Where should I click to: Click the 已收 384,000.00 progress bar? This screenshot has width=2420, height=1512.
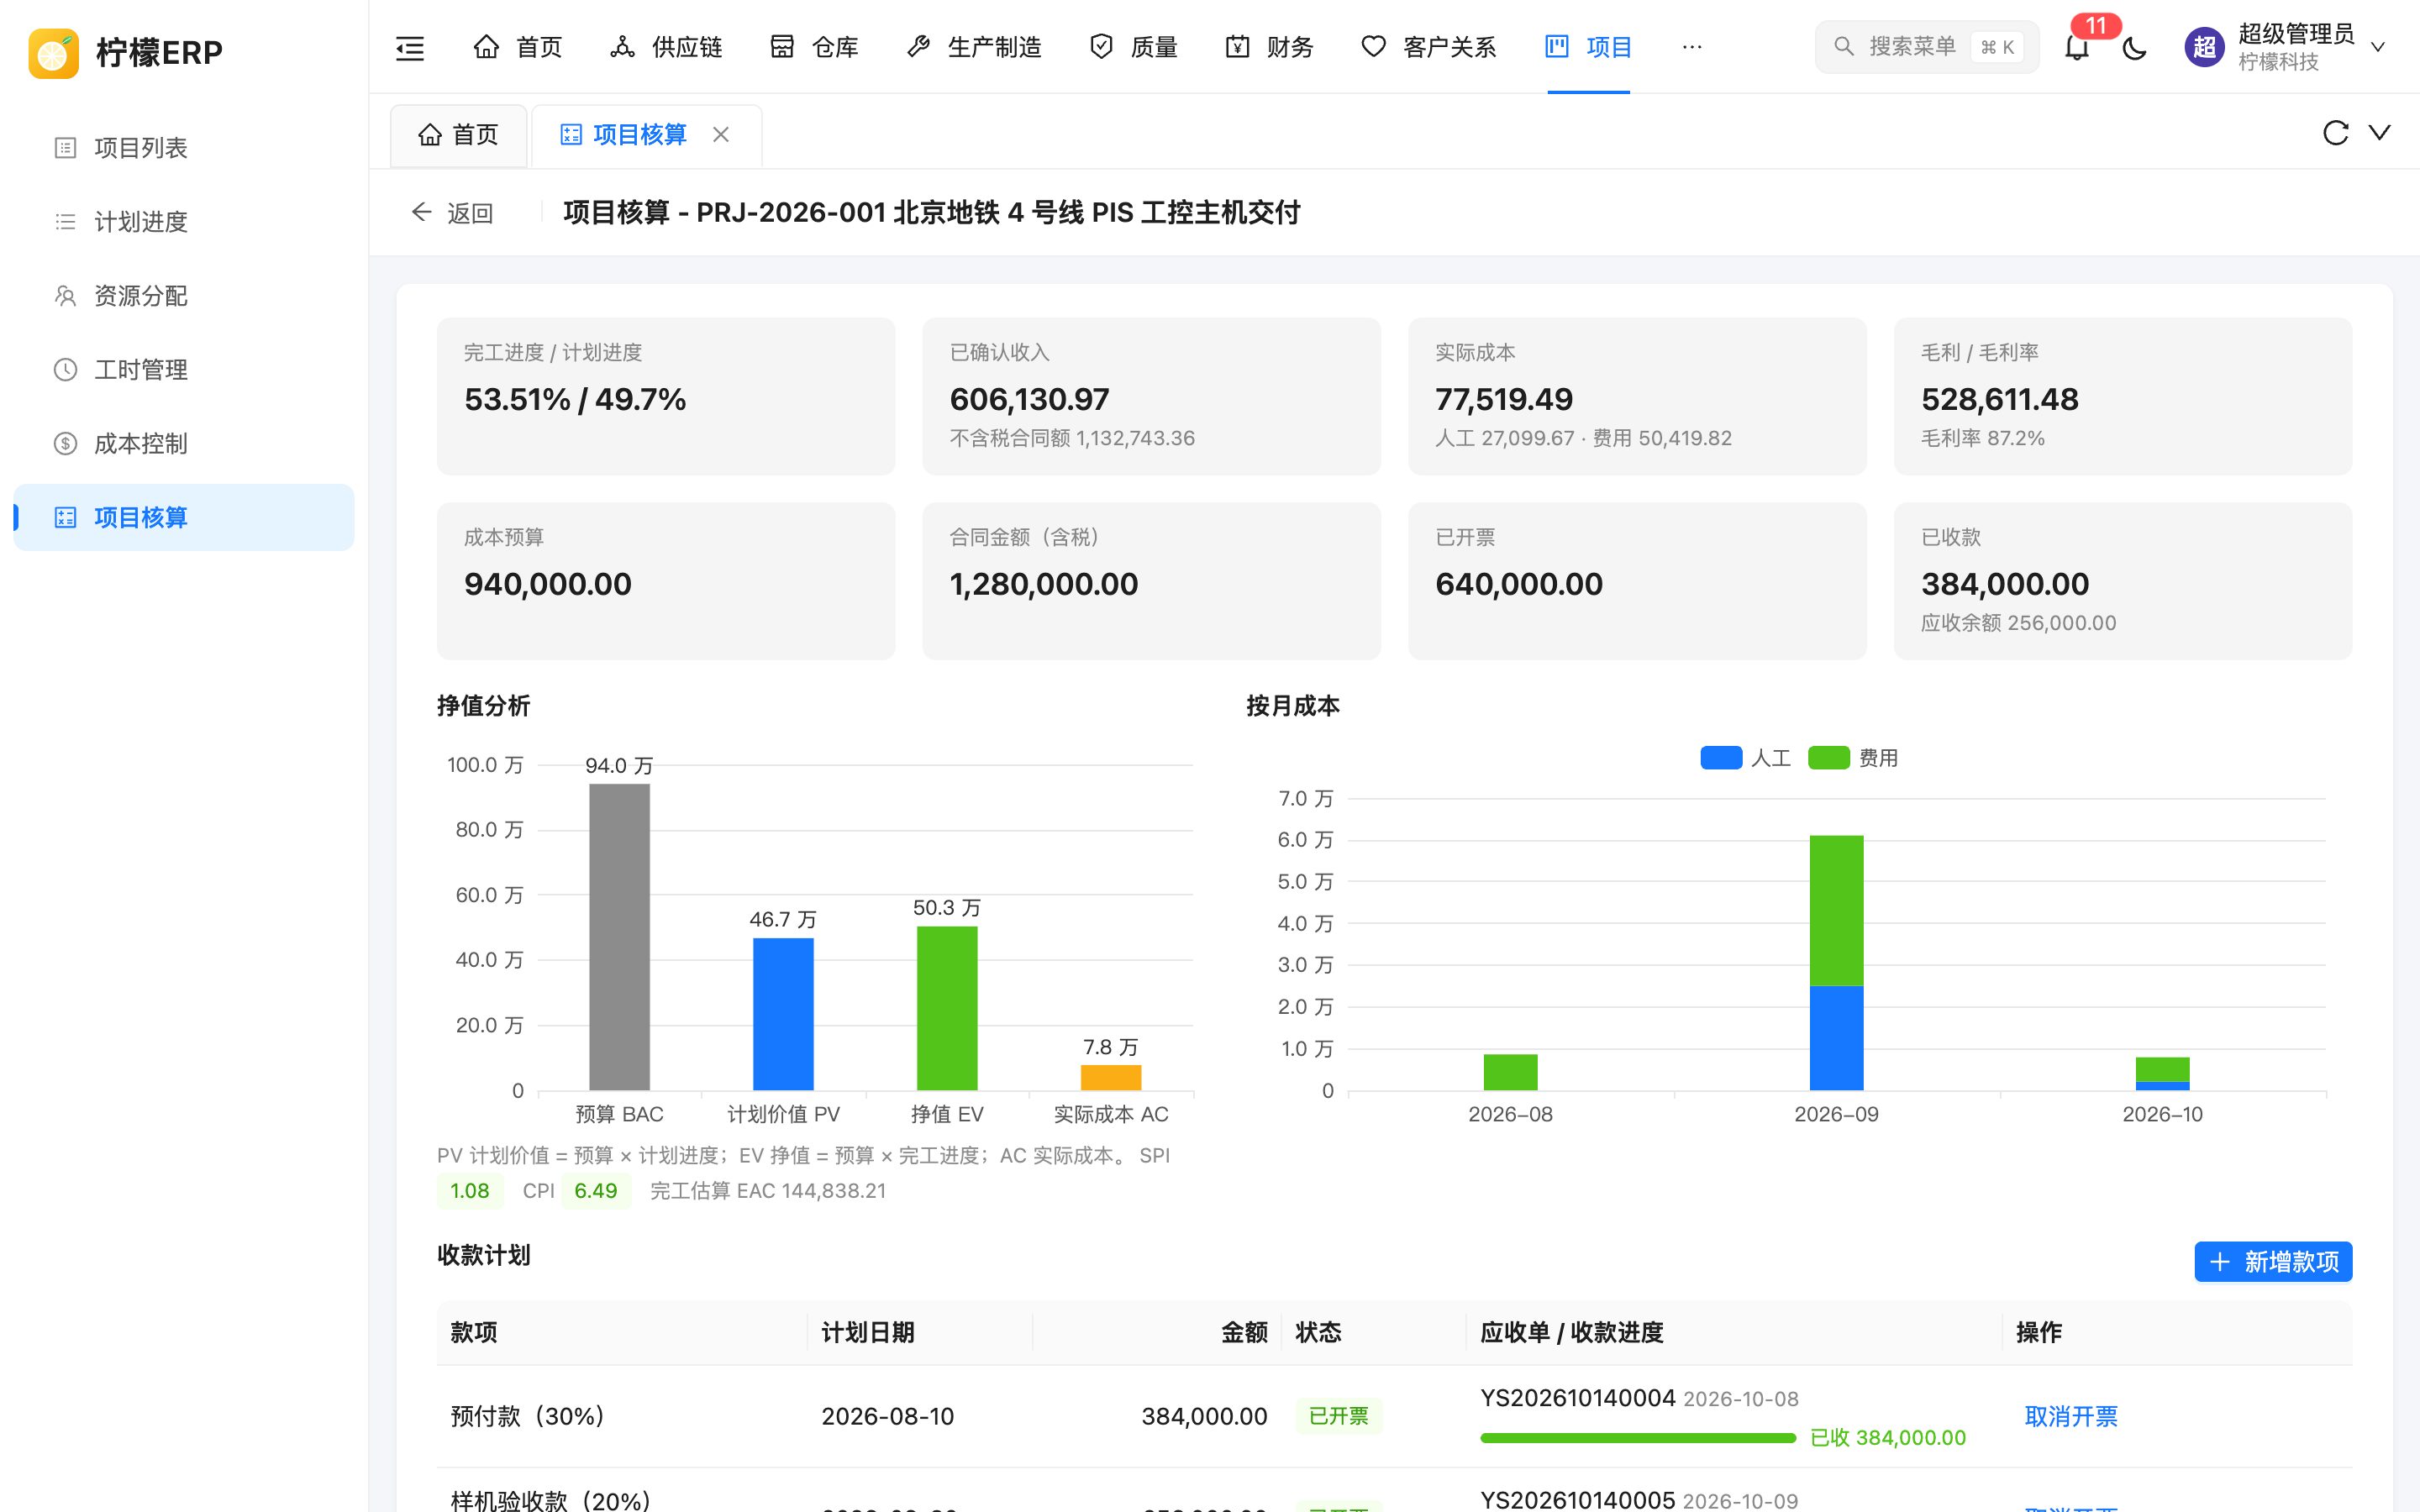[1638, 1438]
